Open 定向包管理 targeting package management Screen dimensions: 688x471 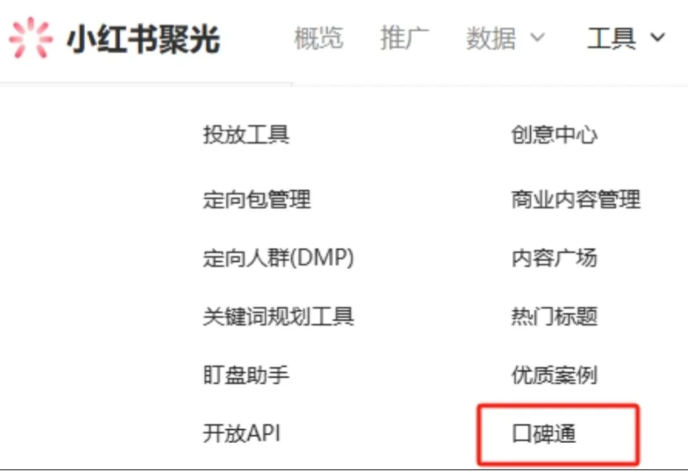256,199
